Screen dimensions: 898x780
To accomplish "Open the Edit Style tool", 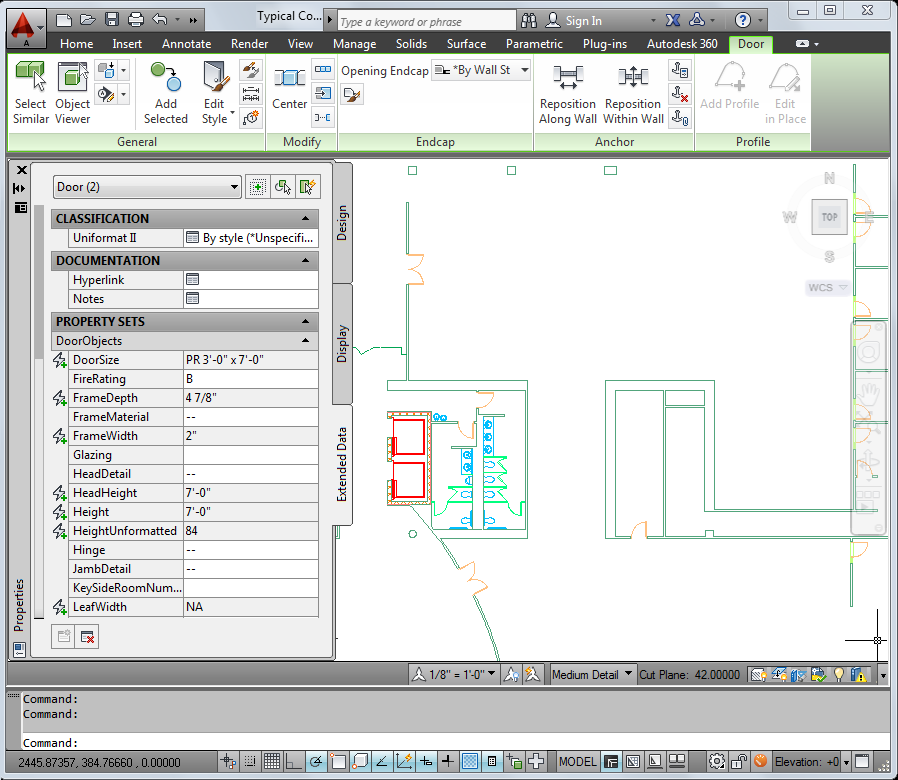I will point(216,93).
